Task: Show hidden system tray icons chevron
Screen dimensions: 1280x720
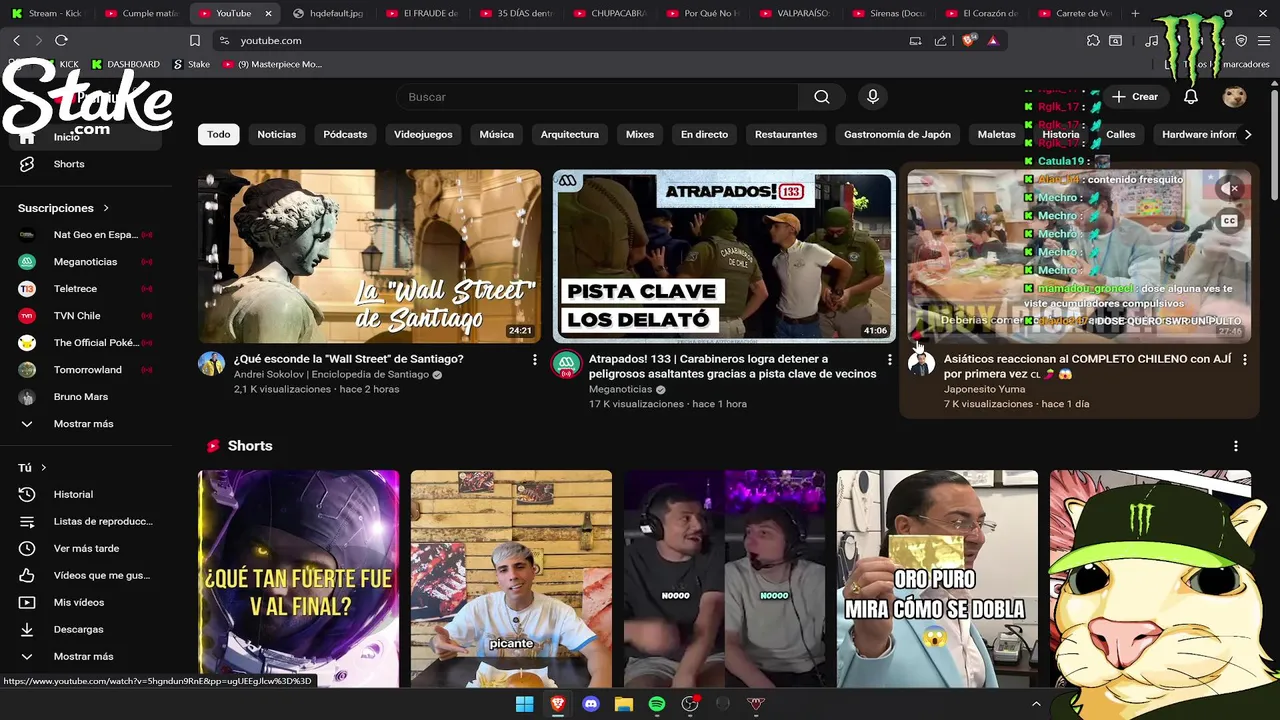Action: [x=1036, y=704]
